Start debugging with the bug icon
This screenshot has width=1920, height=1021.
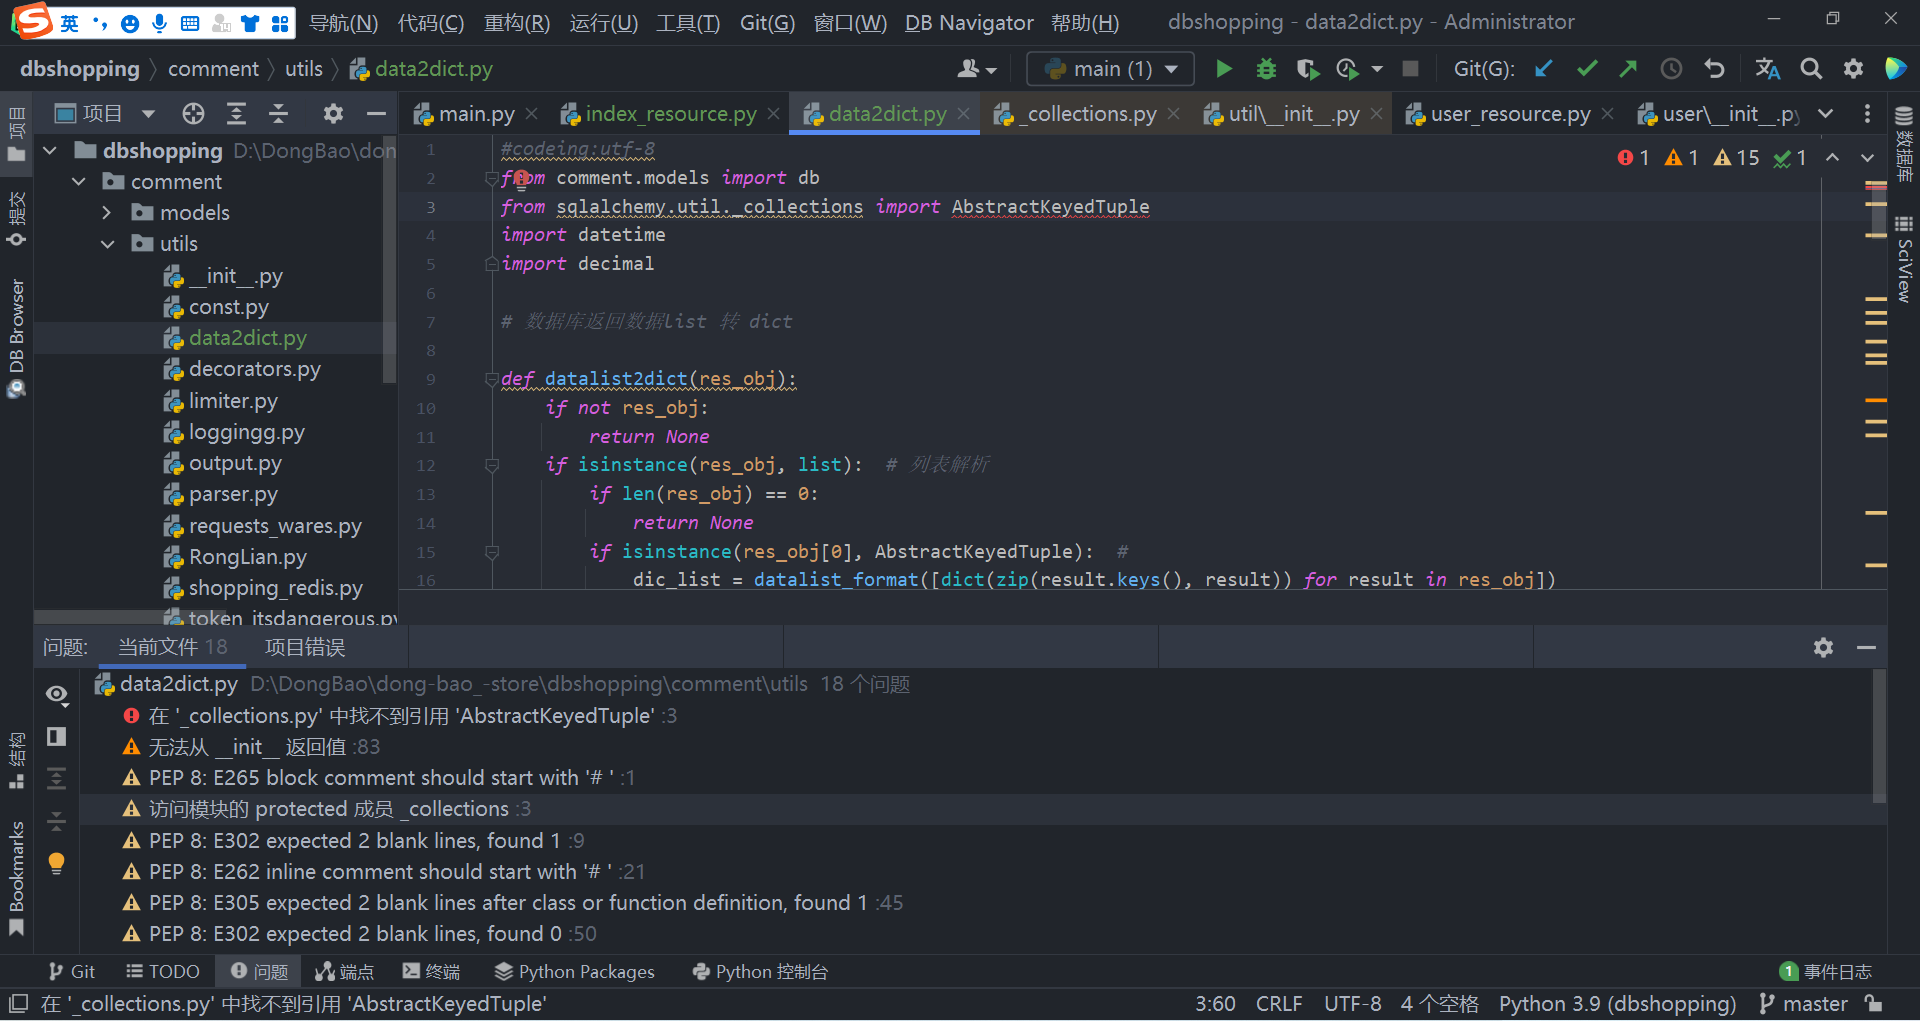tap(1266, 69)
